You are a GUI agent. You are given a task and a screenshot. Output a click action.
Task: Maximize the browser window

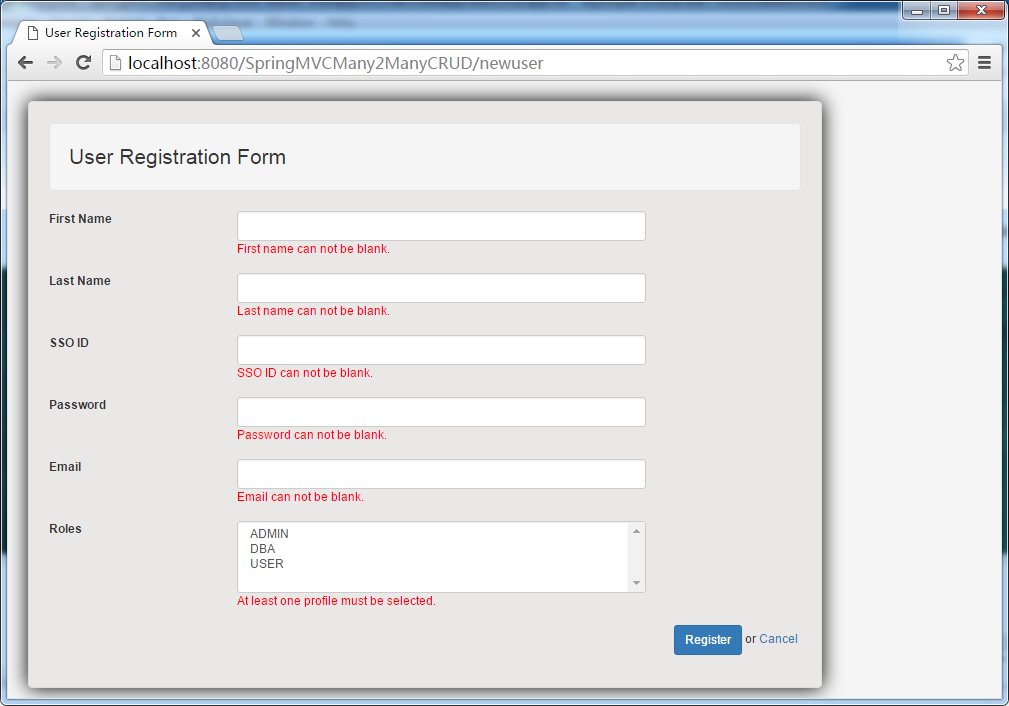pyautogui.click(x=944, y=10)
